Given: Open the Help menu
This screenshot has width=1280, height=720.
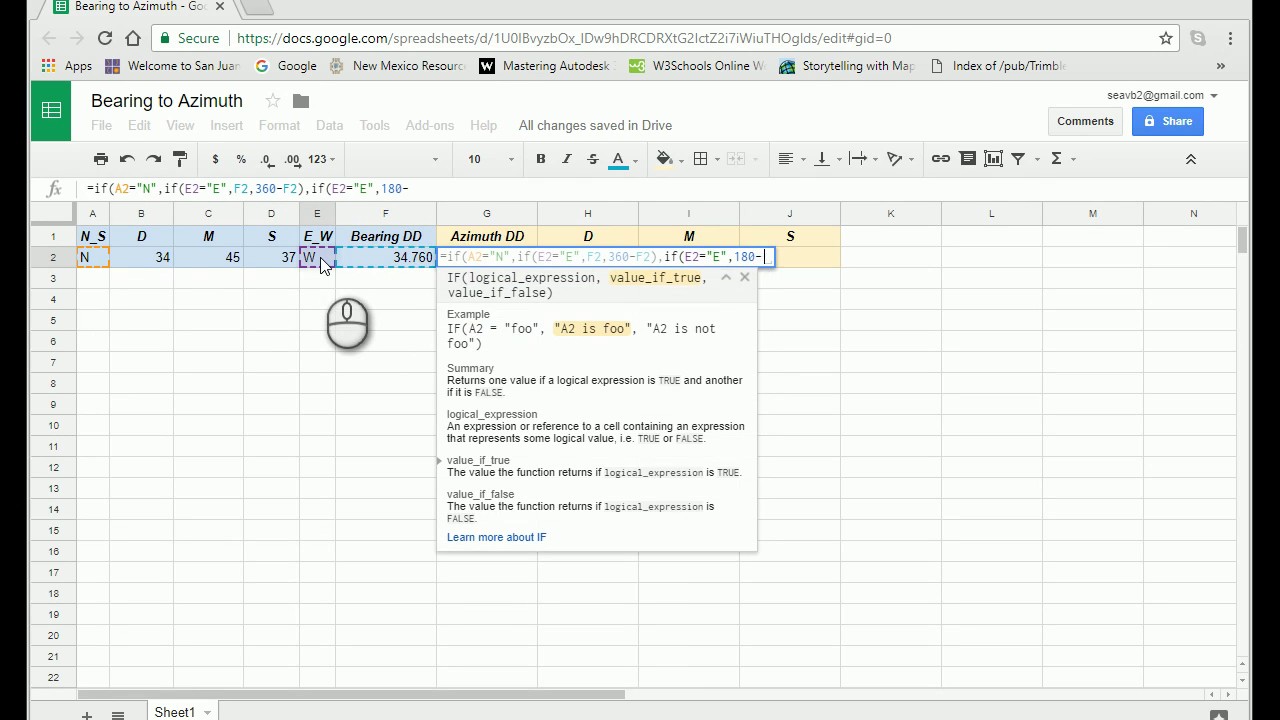Looking at the screenshot, I should click(x=483, y=126).
